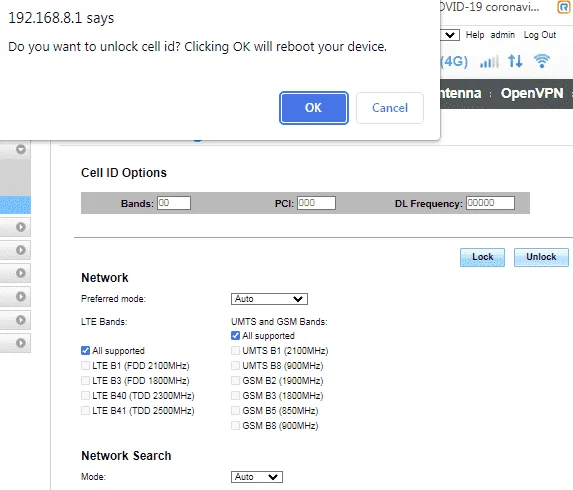Uncheck LTE Bands All supported checkbox

pyautogui.click(x=85, y=351)
